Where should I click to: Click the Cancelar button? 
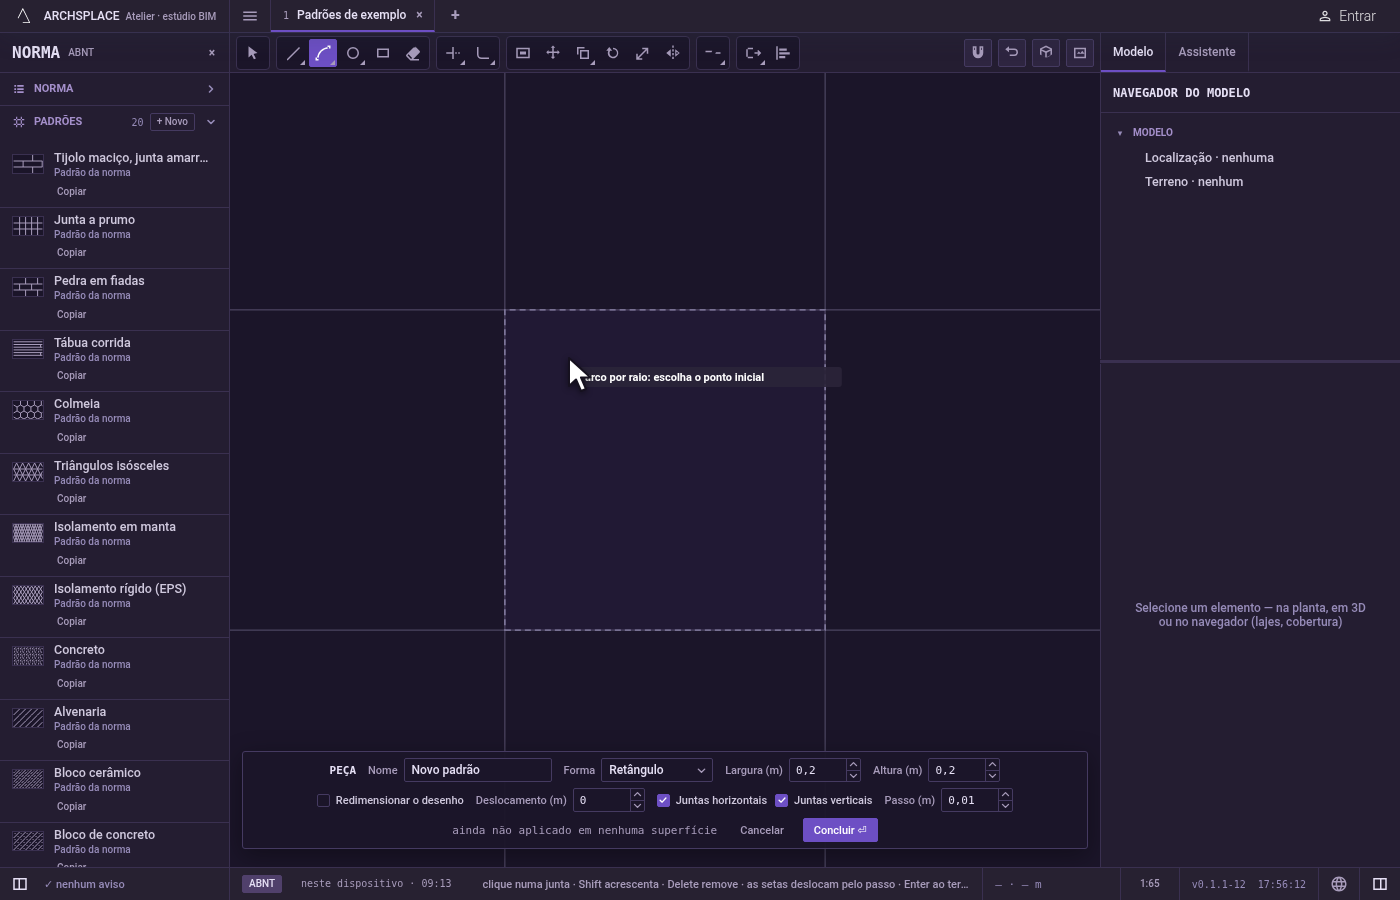pos(762,830)
